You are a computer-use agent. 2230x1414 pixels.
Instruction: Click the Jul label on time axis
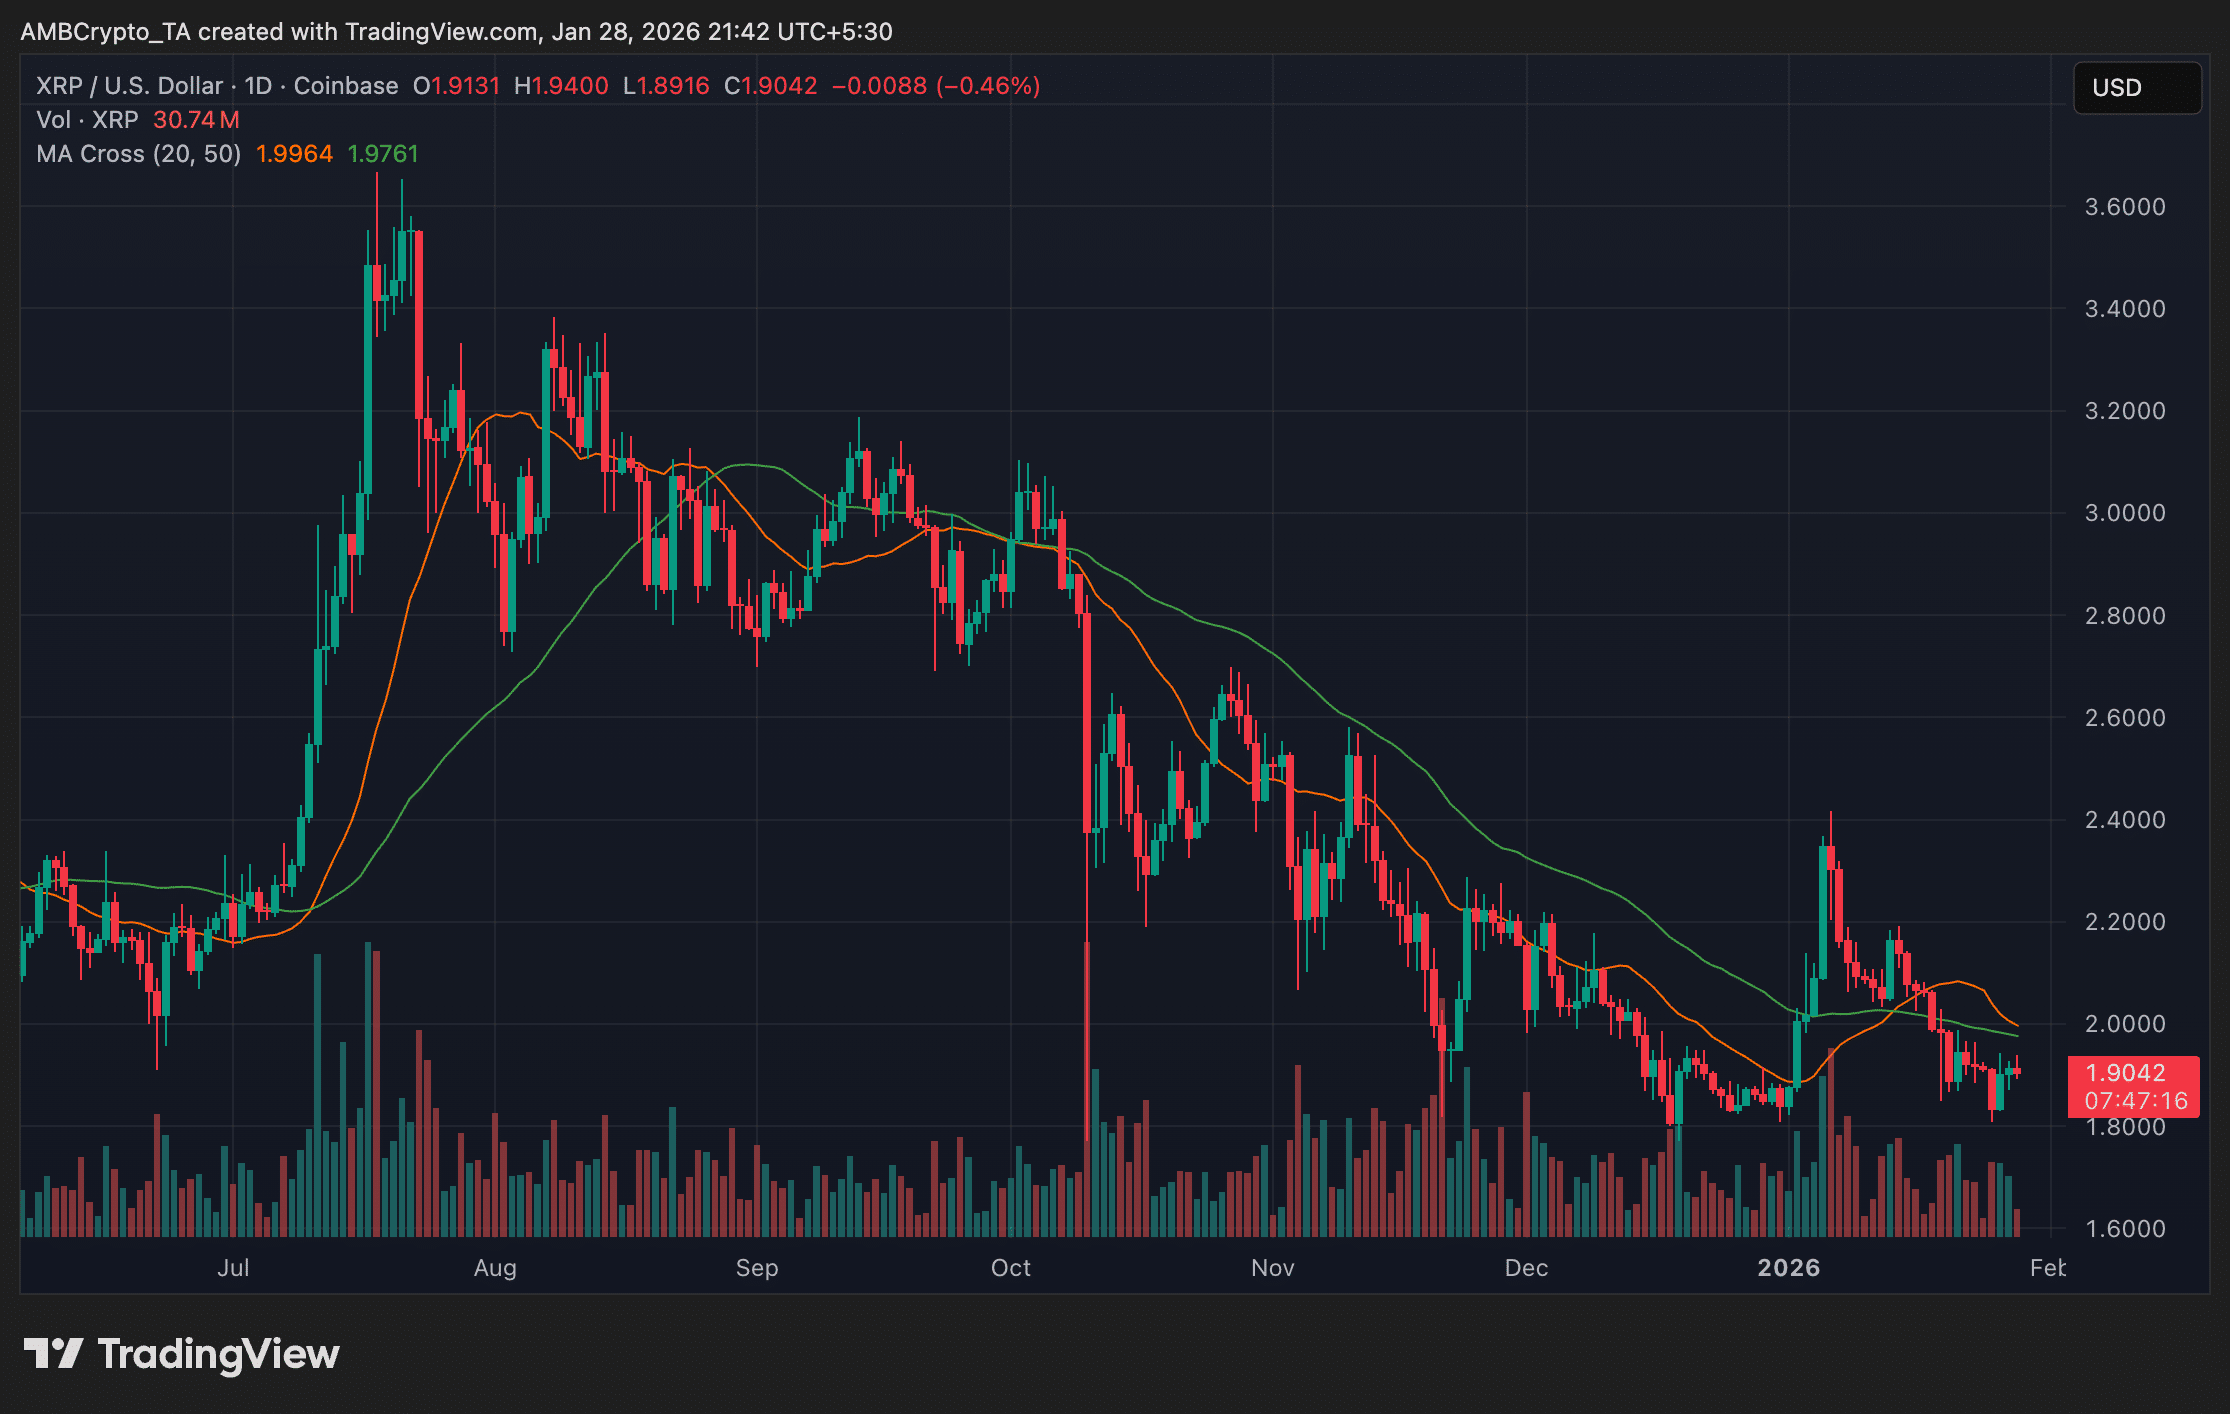coord(234,1268)
